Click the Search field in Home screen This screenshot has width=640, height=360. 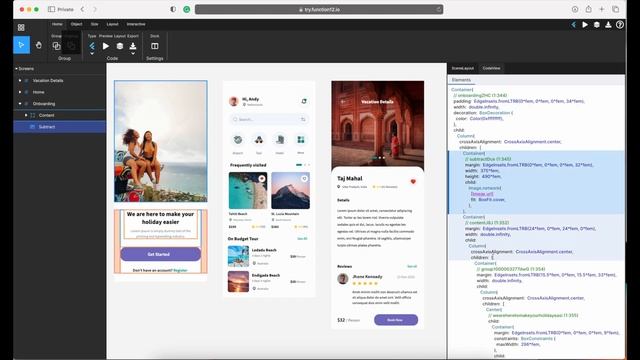point(269,119)
